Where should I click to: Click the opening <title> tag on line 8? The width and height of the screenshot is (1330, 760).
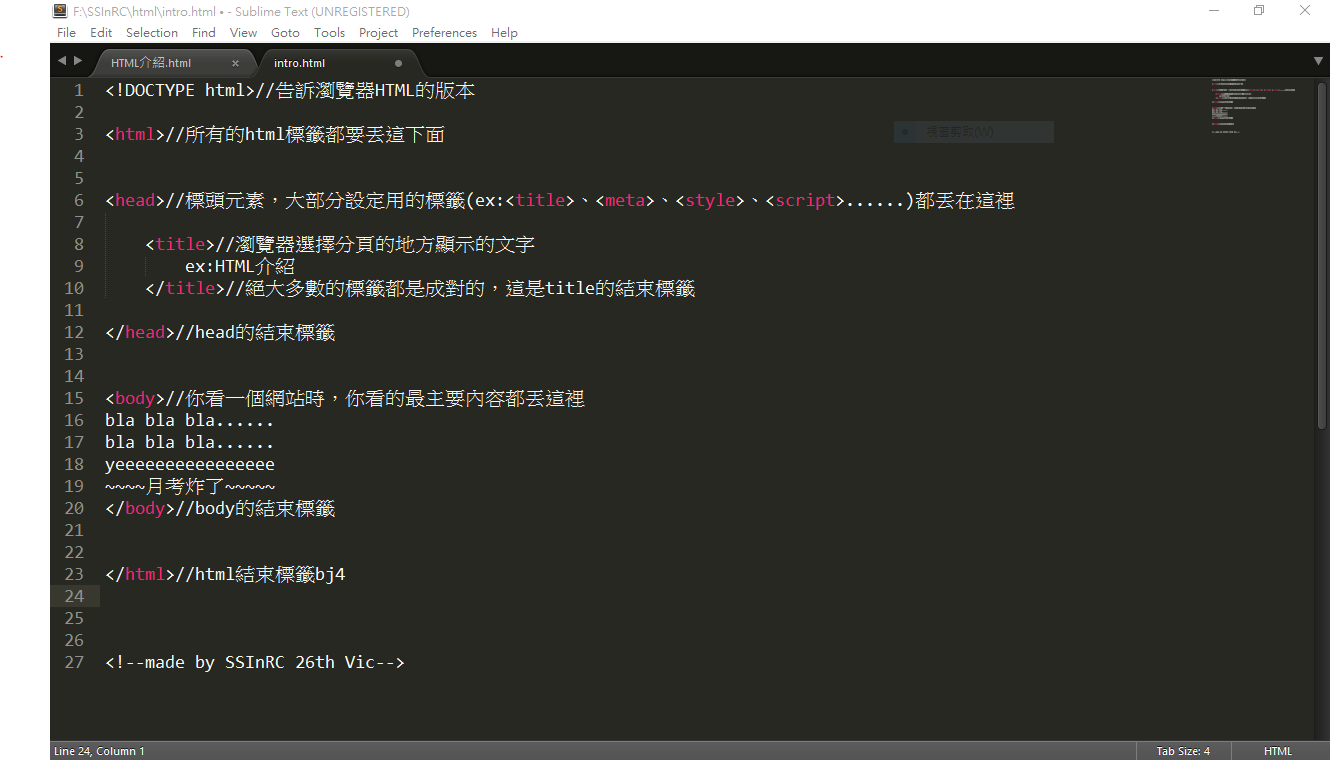(x=180, y=244)
